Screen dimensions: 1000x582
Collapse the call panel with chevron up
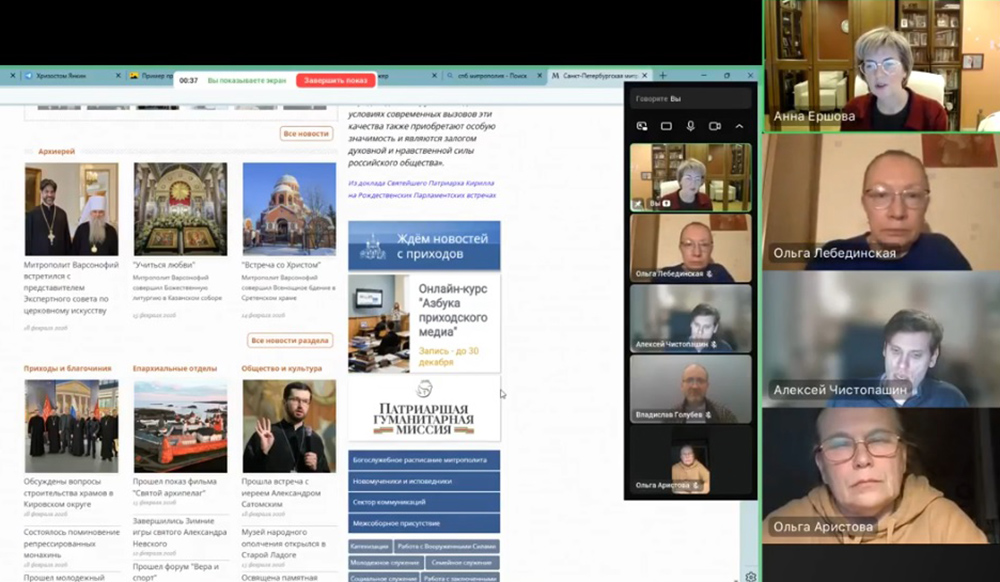click(739, 126)
